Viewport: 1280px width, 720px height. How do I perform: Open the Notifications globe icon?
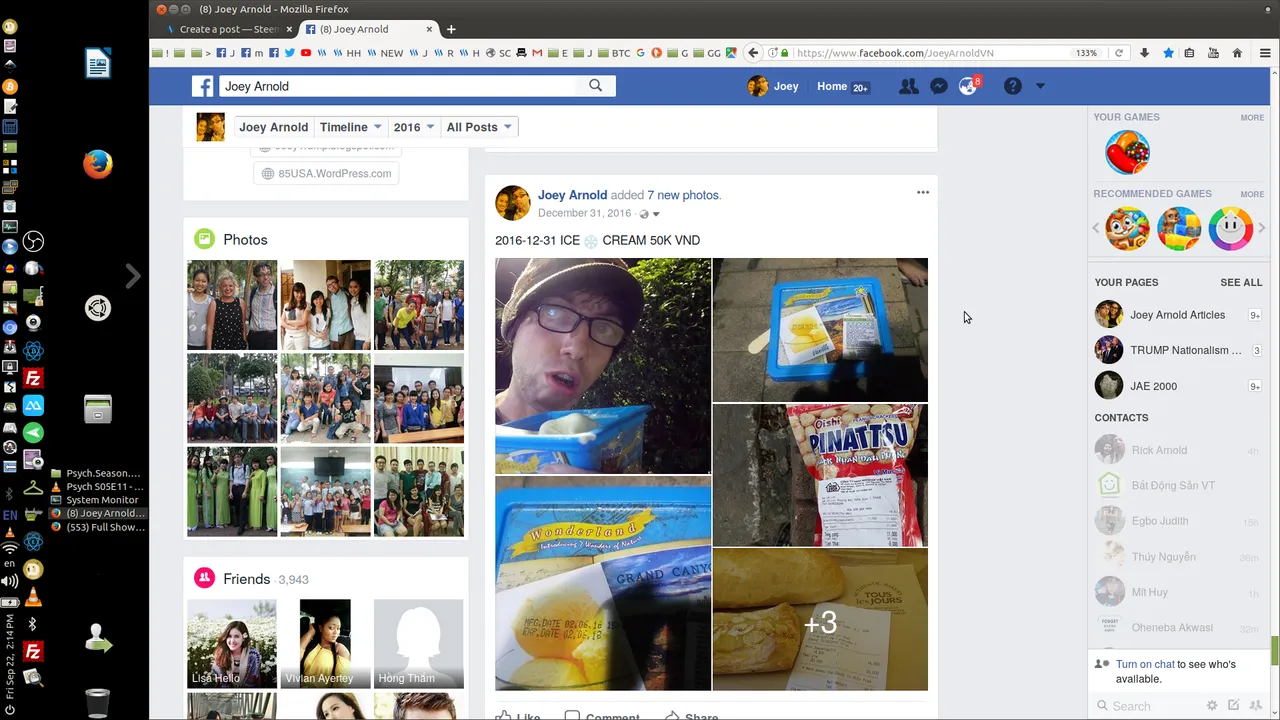[967, 87]
